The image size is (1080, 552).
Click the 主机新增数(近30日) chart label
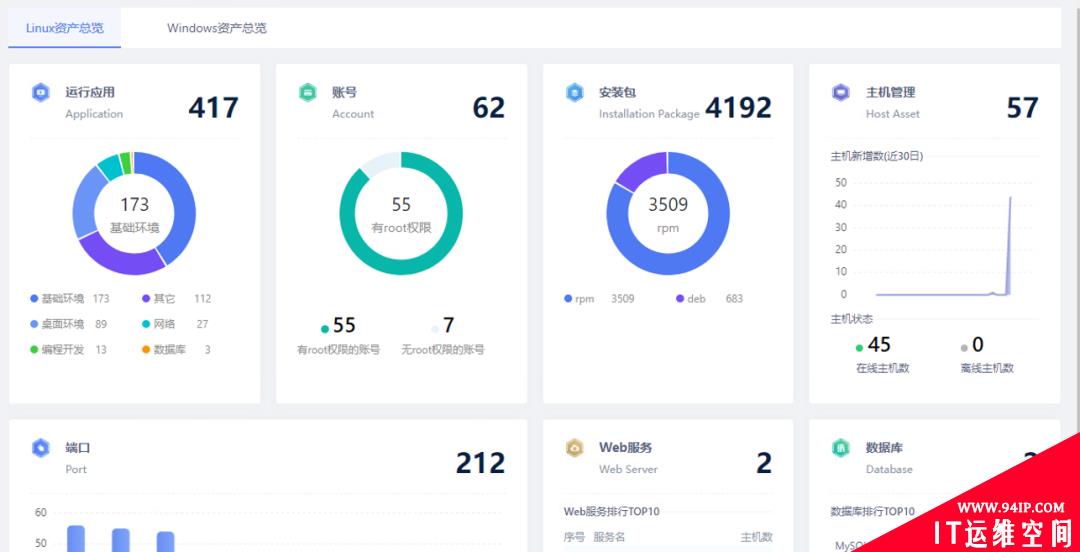(877, 156)
